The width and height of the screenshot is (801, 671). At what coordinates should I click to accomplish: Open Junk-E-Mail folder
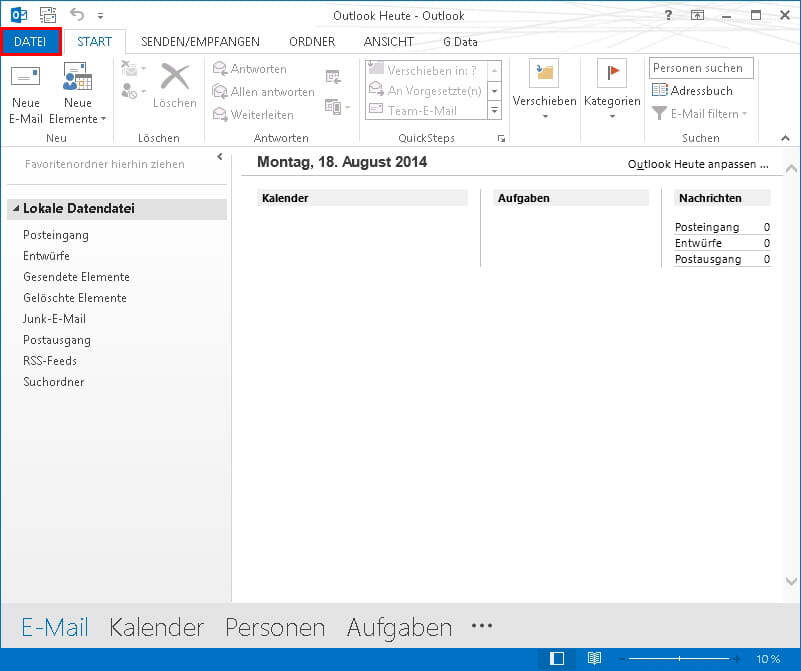(x=55, y=319)
